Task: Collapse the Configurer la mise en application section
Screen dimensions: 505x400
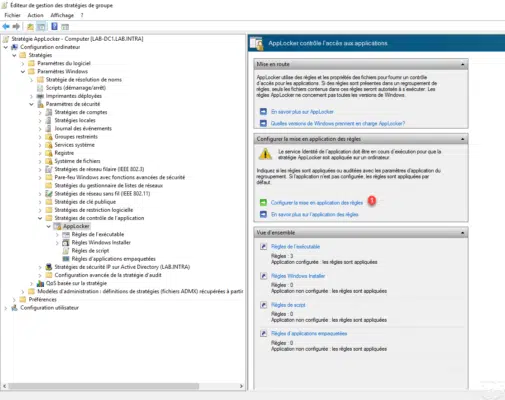Action: pos(463,139)
